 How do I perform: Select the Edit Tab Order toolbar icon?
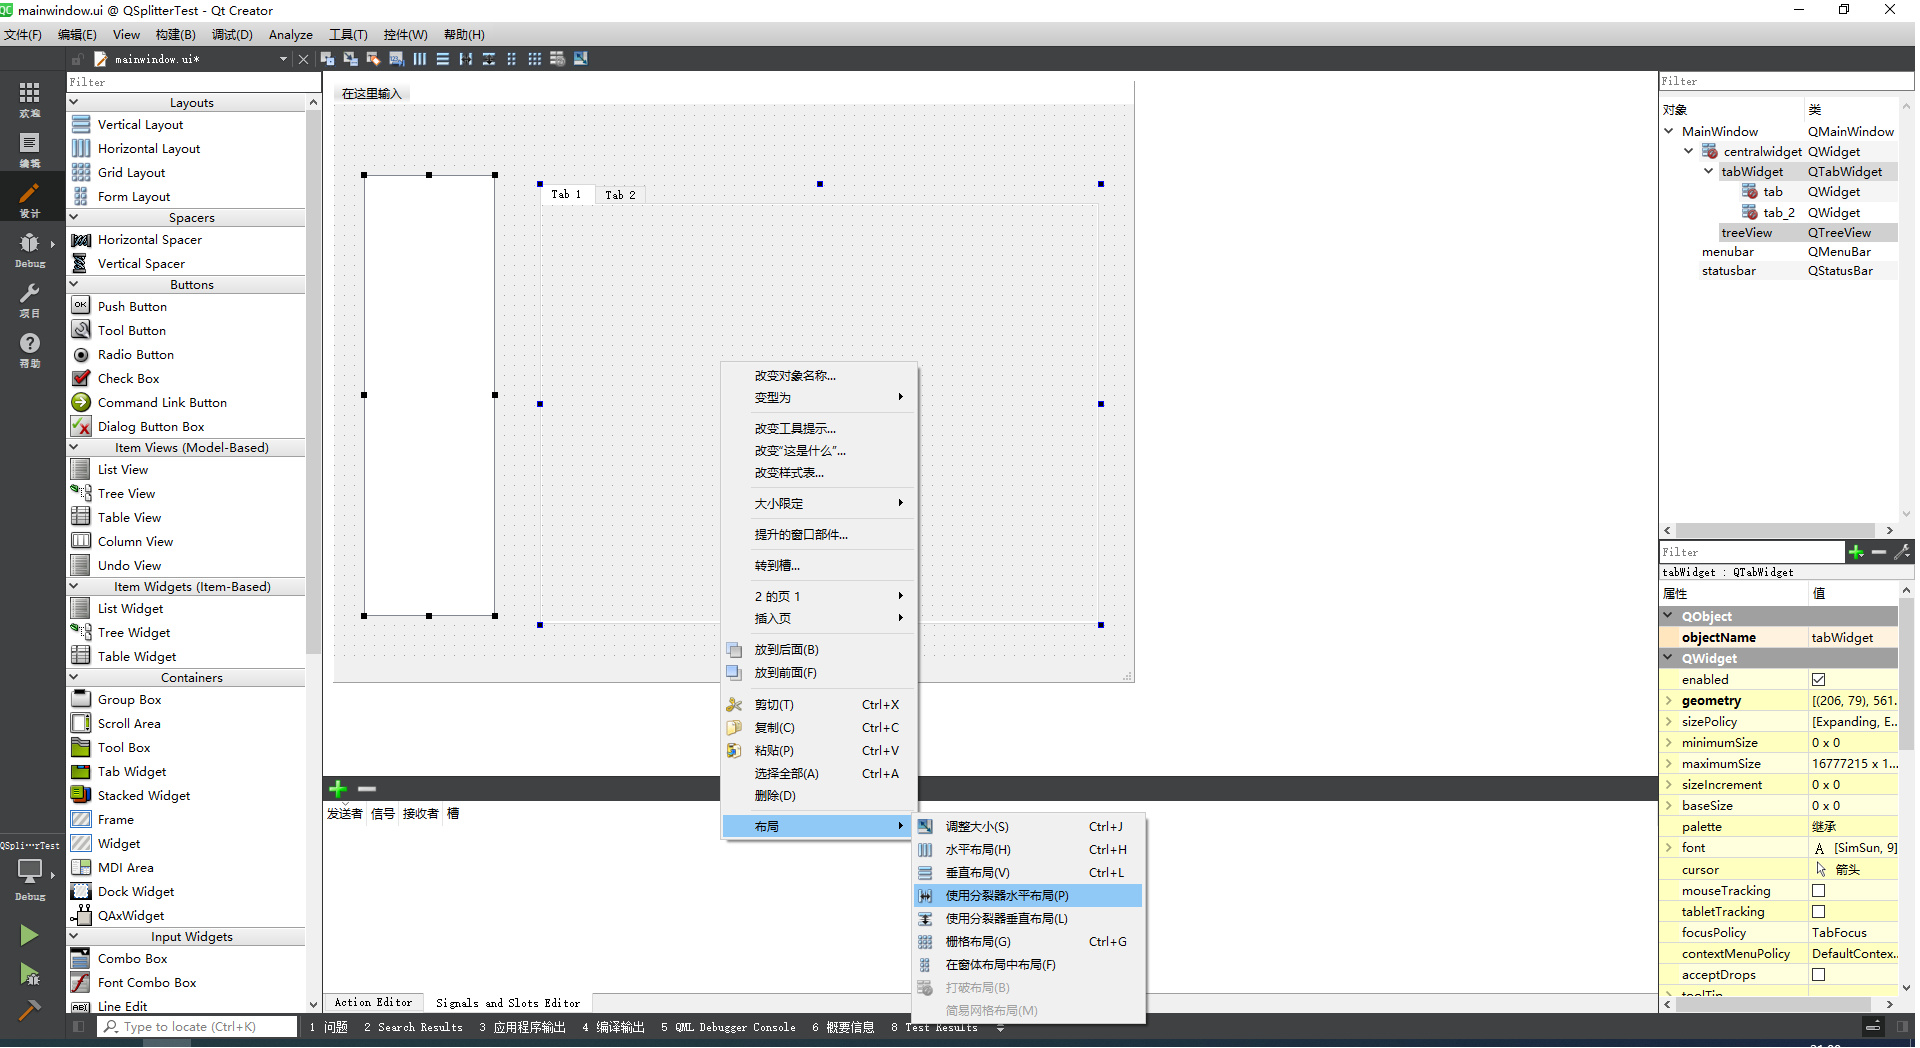click(396, 59)
